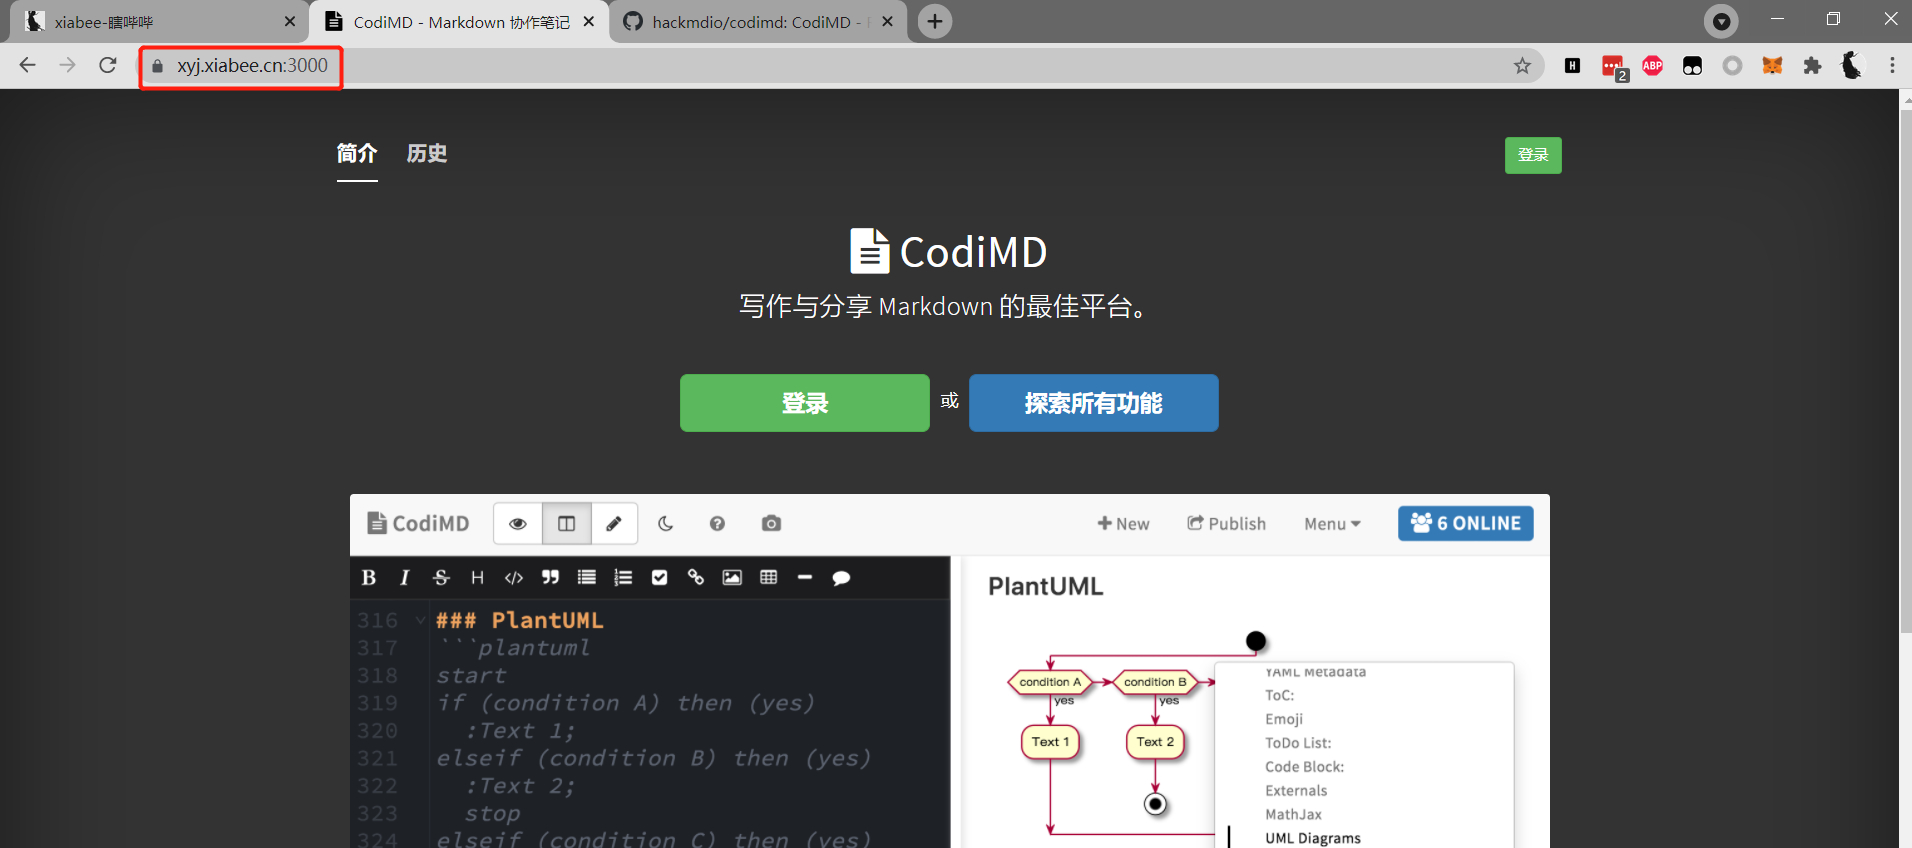Insert a hyperlink with link icon

click(x=696, y=577)
